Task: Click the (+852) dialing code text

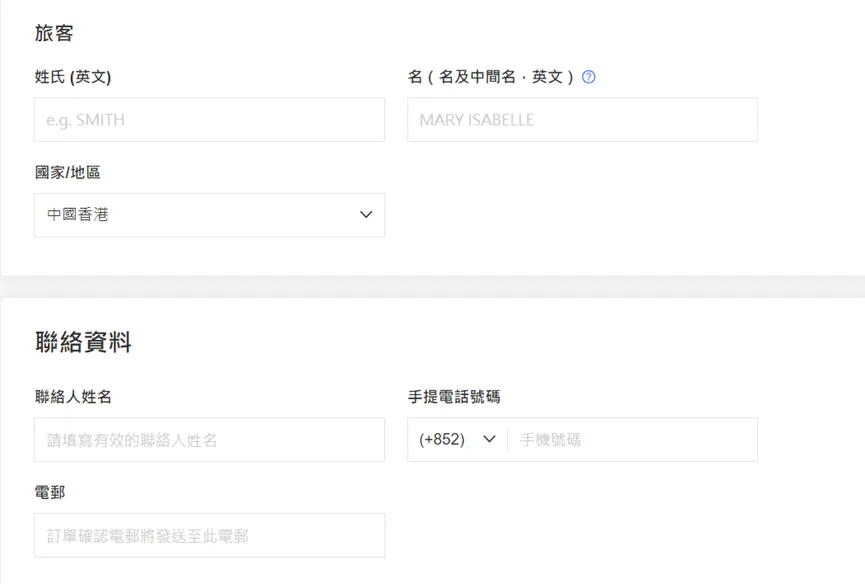Action: [x=442, y=440]
